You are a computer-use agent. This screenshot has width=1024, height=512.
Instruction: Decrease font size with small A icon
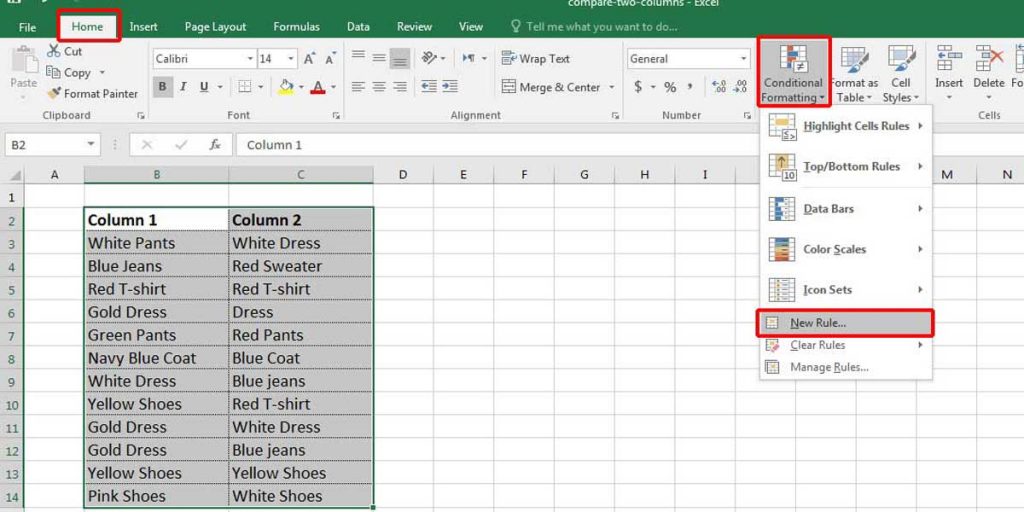coord(330,59)
